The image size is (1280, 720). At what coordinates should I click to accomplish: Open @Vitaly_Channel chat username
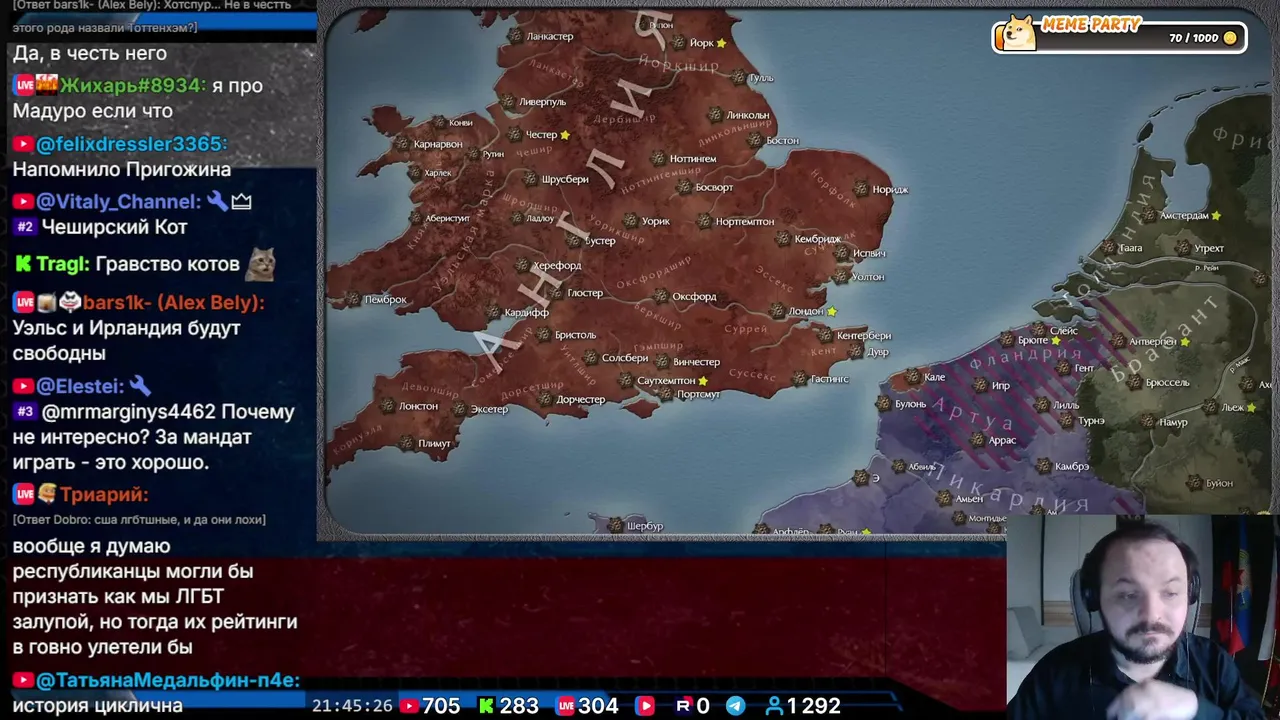click(119, 202)
